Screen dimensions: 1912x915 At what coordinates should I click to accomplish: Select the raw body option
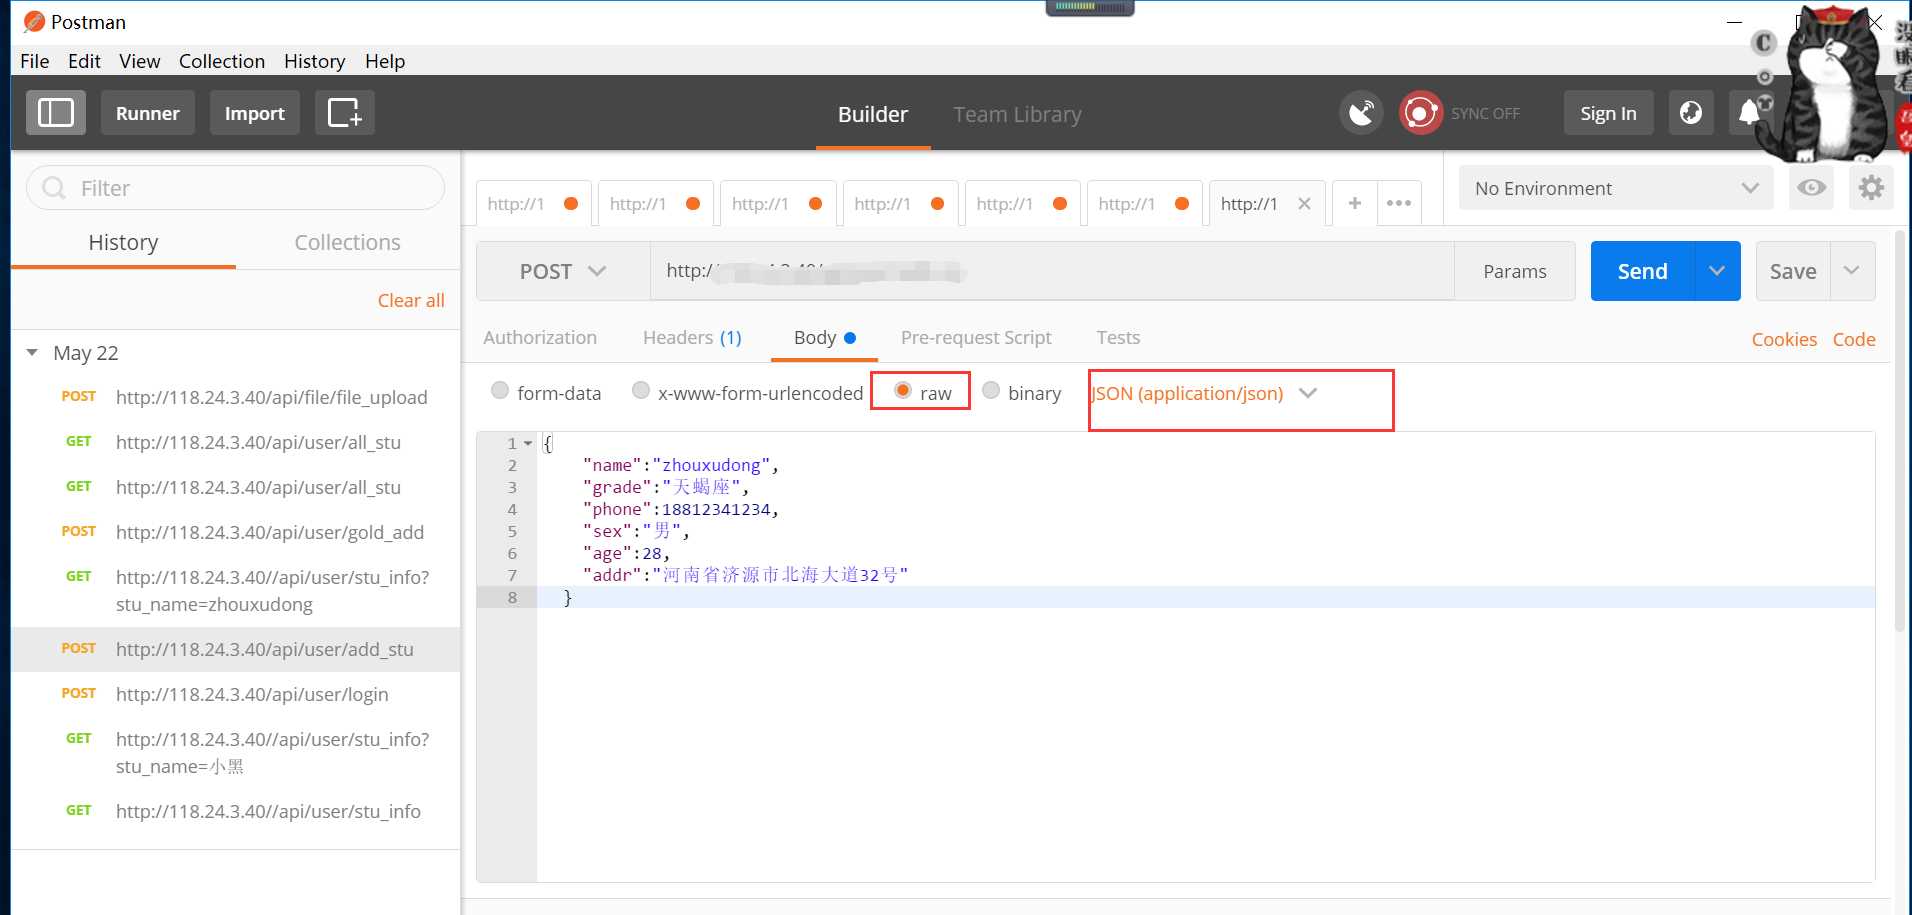(903, 391)
